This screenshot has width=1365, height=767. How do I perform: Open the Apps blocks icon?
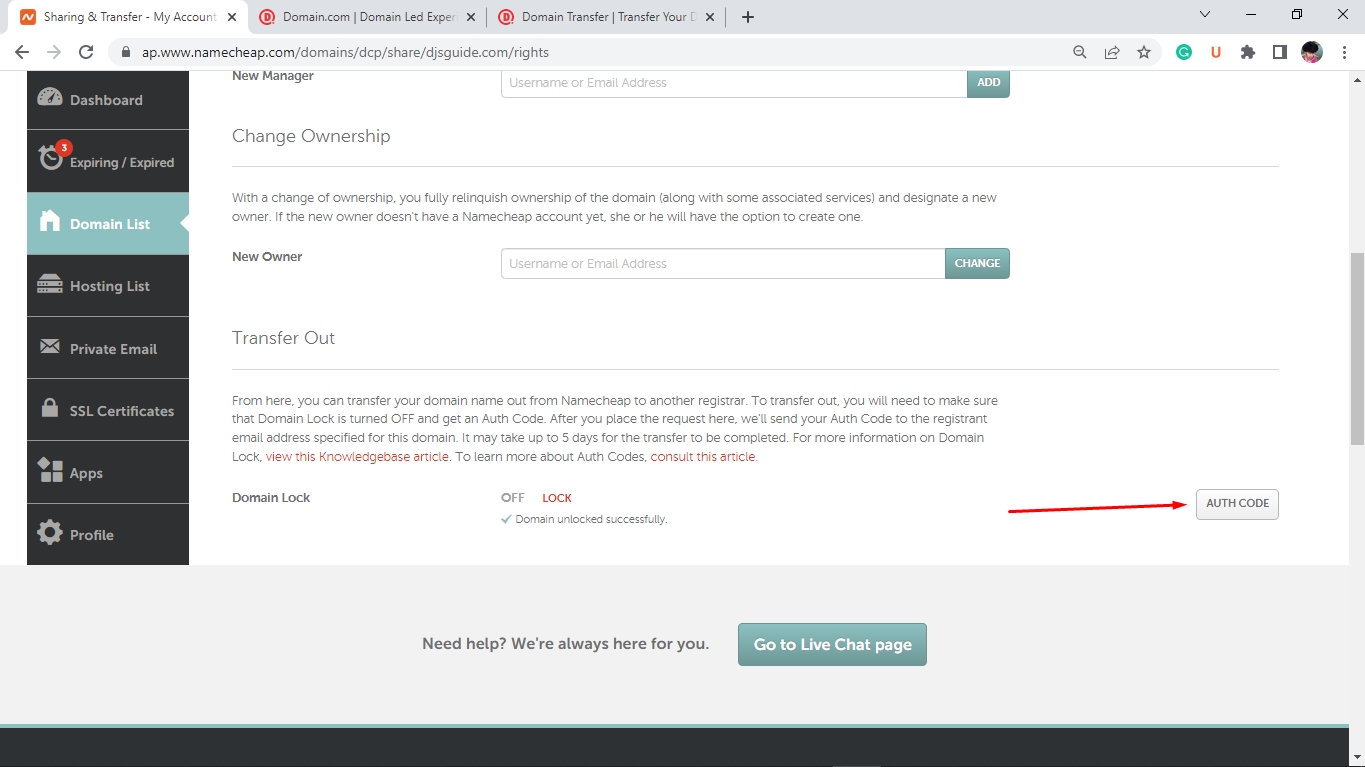[50, 471]
